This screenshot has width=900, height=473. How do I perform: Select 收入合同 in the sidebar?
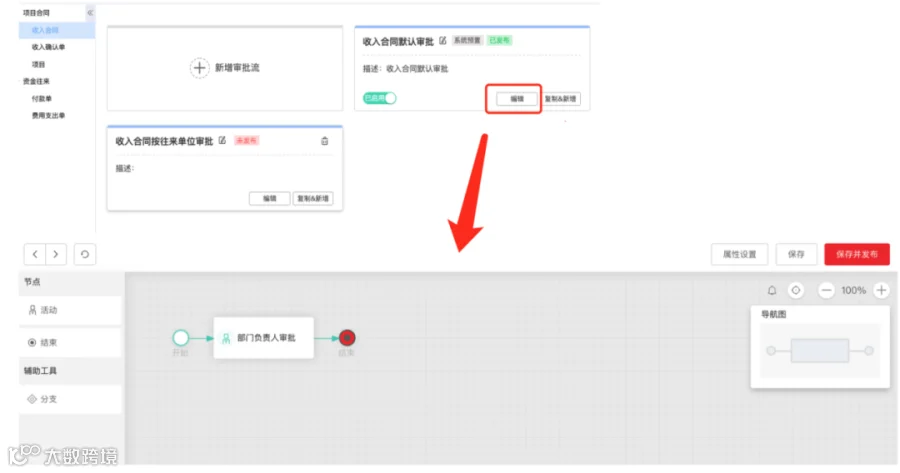click(56, 30)
